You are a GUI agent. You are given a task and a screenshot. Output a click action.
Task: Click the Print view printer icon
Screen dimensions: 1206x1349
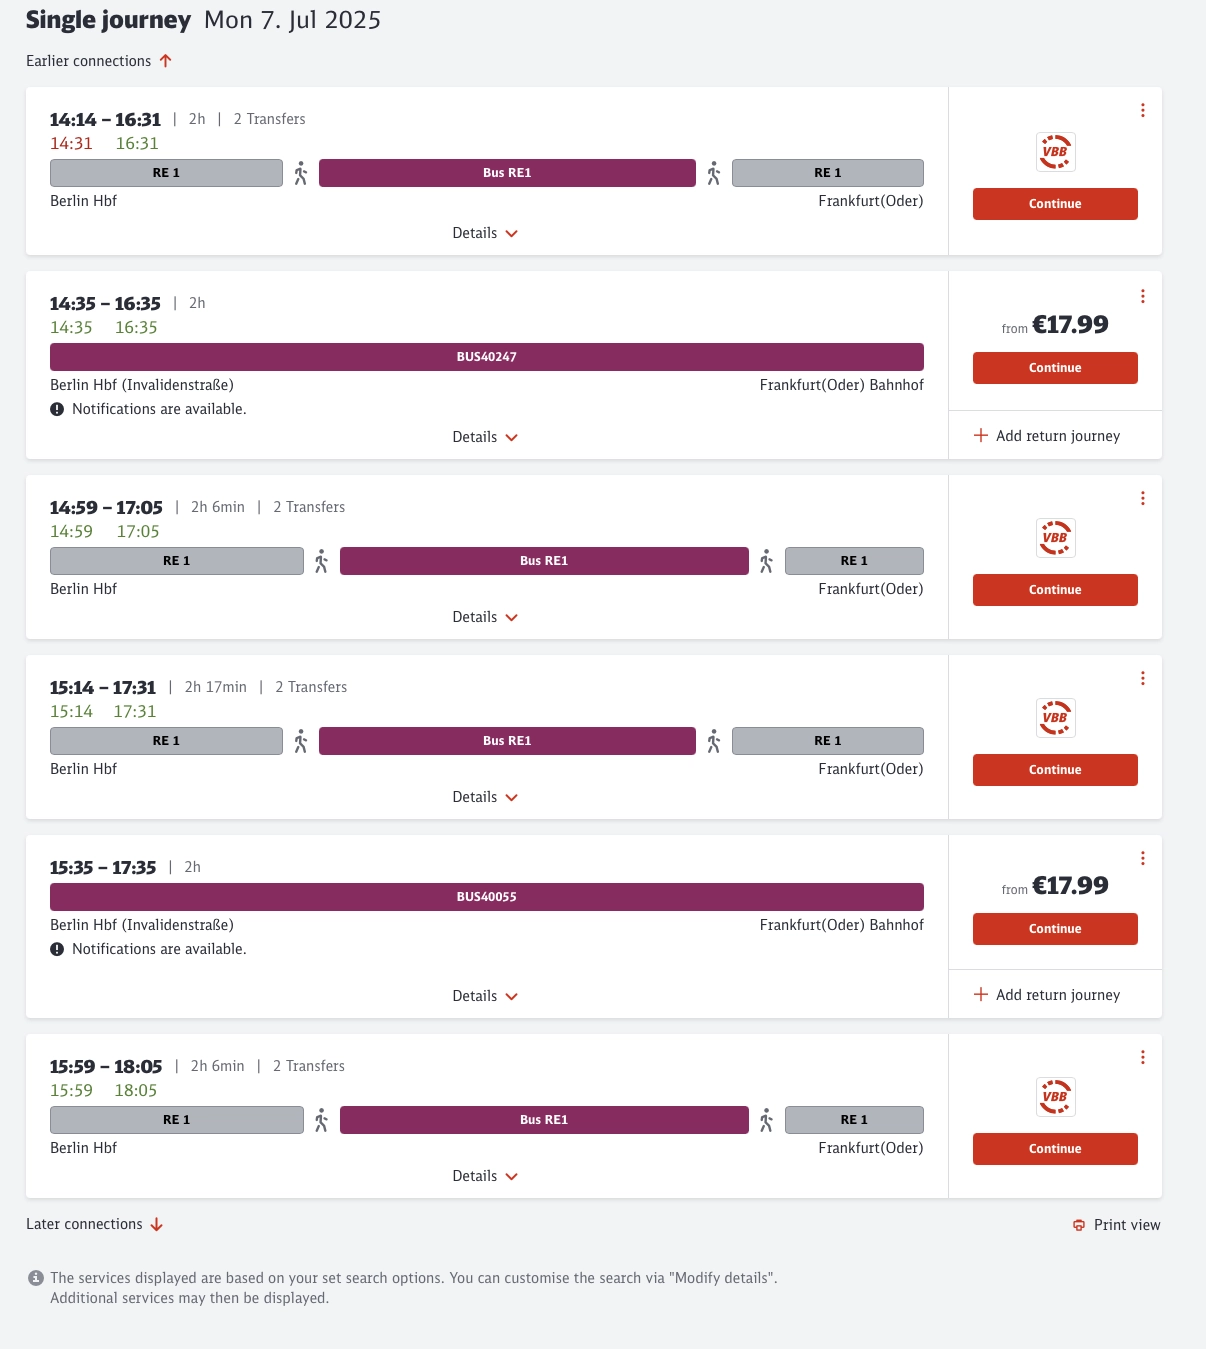tap(1079, 1225)
